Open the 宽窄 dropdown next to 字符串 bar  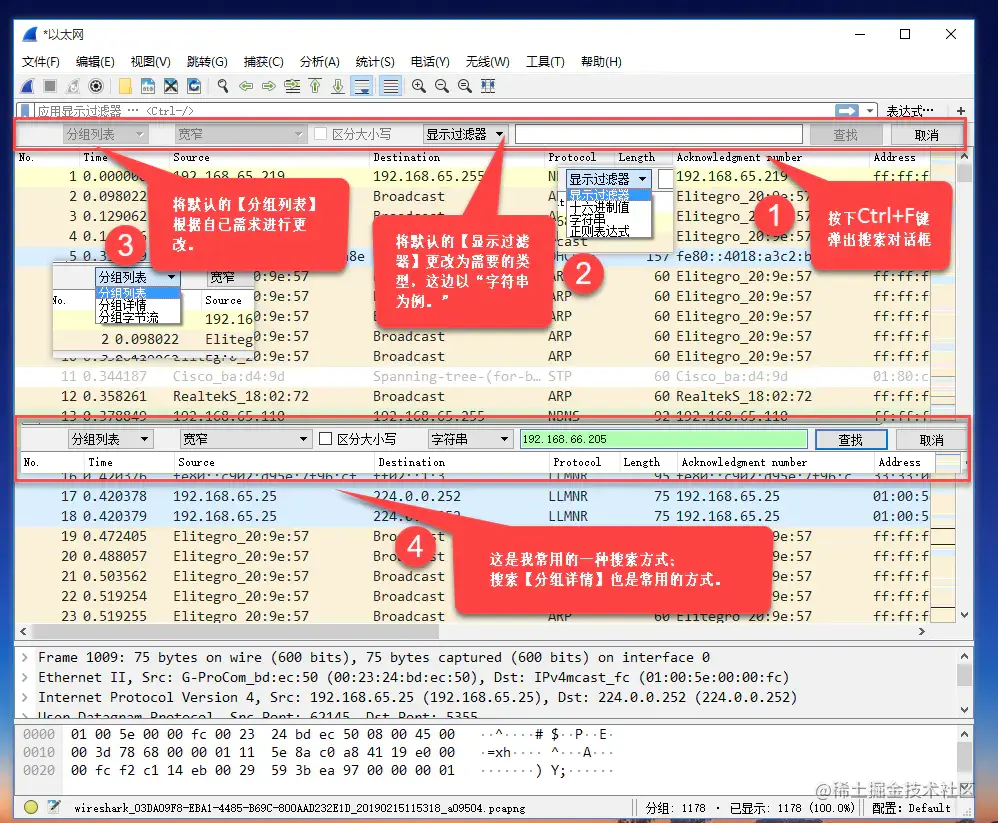pos(245,439)
